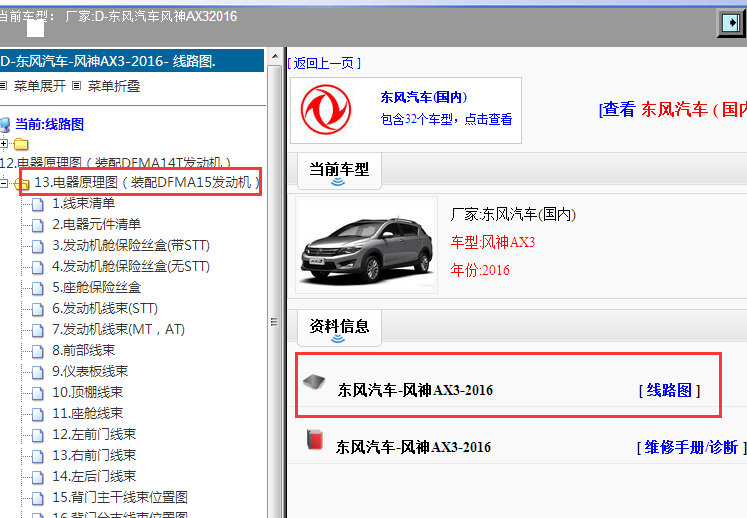
Task: Click the grey book icon for 线路图 row
Action: pyautogui.click(x=314, y=382)
